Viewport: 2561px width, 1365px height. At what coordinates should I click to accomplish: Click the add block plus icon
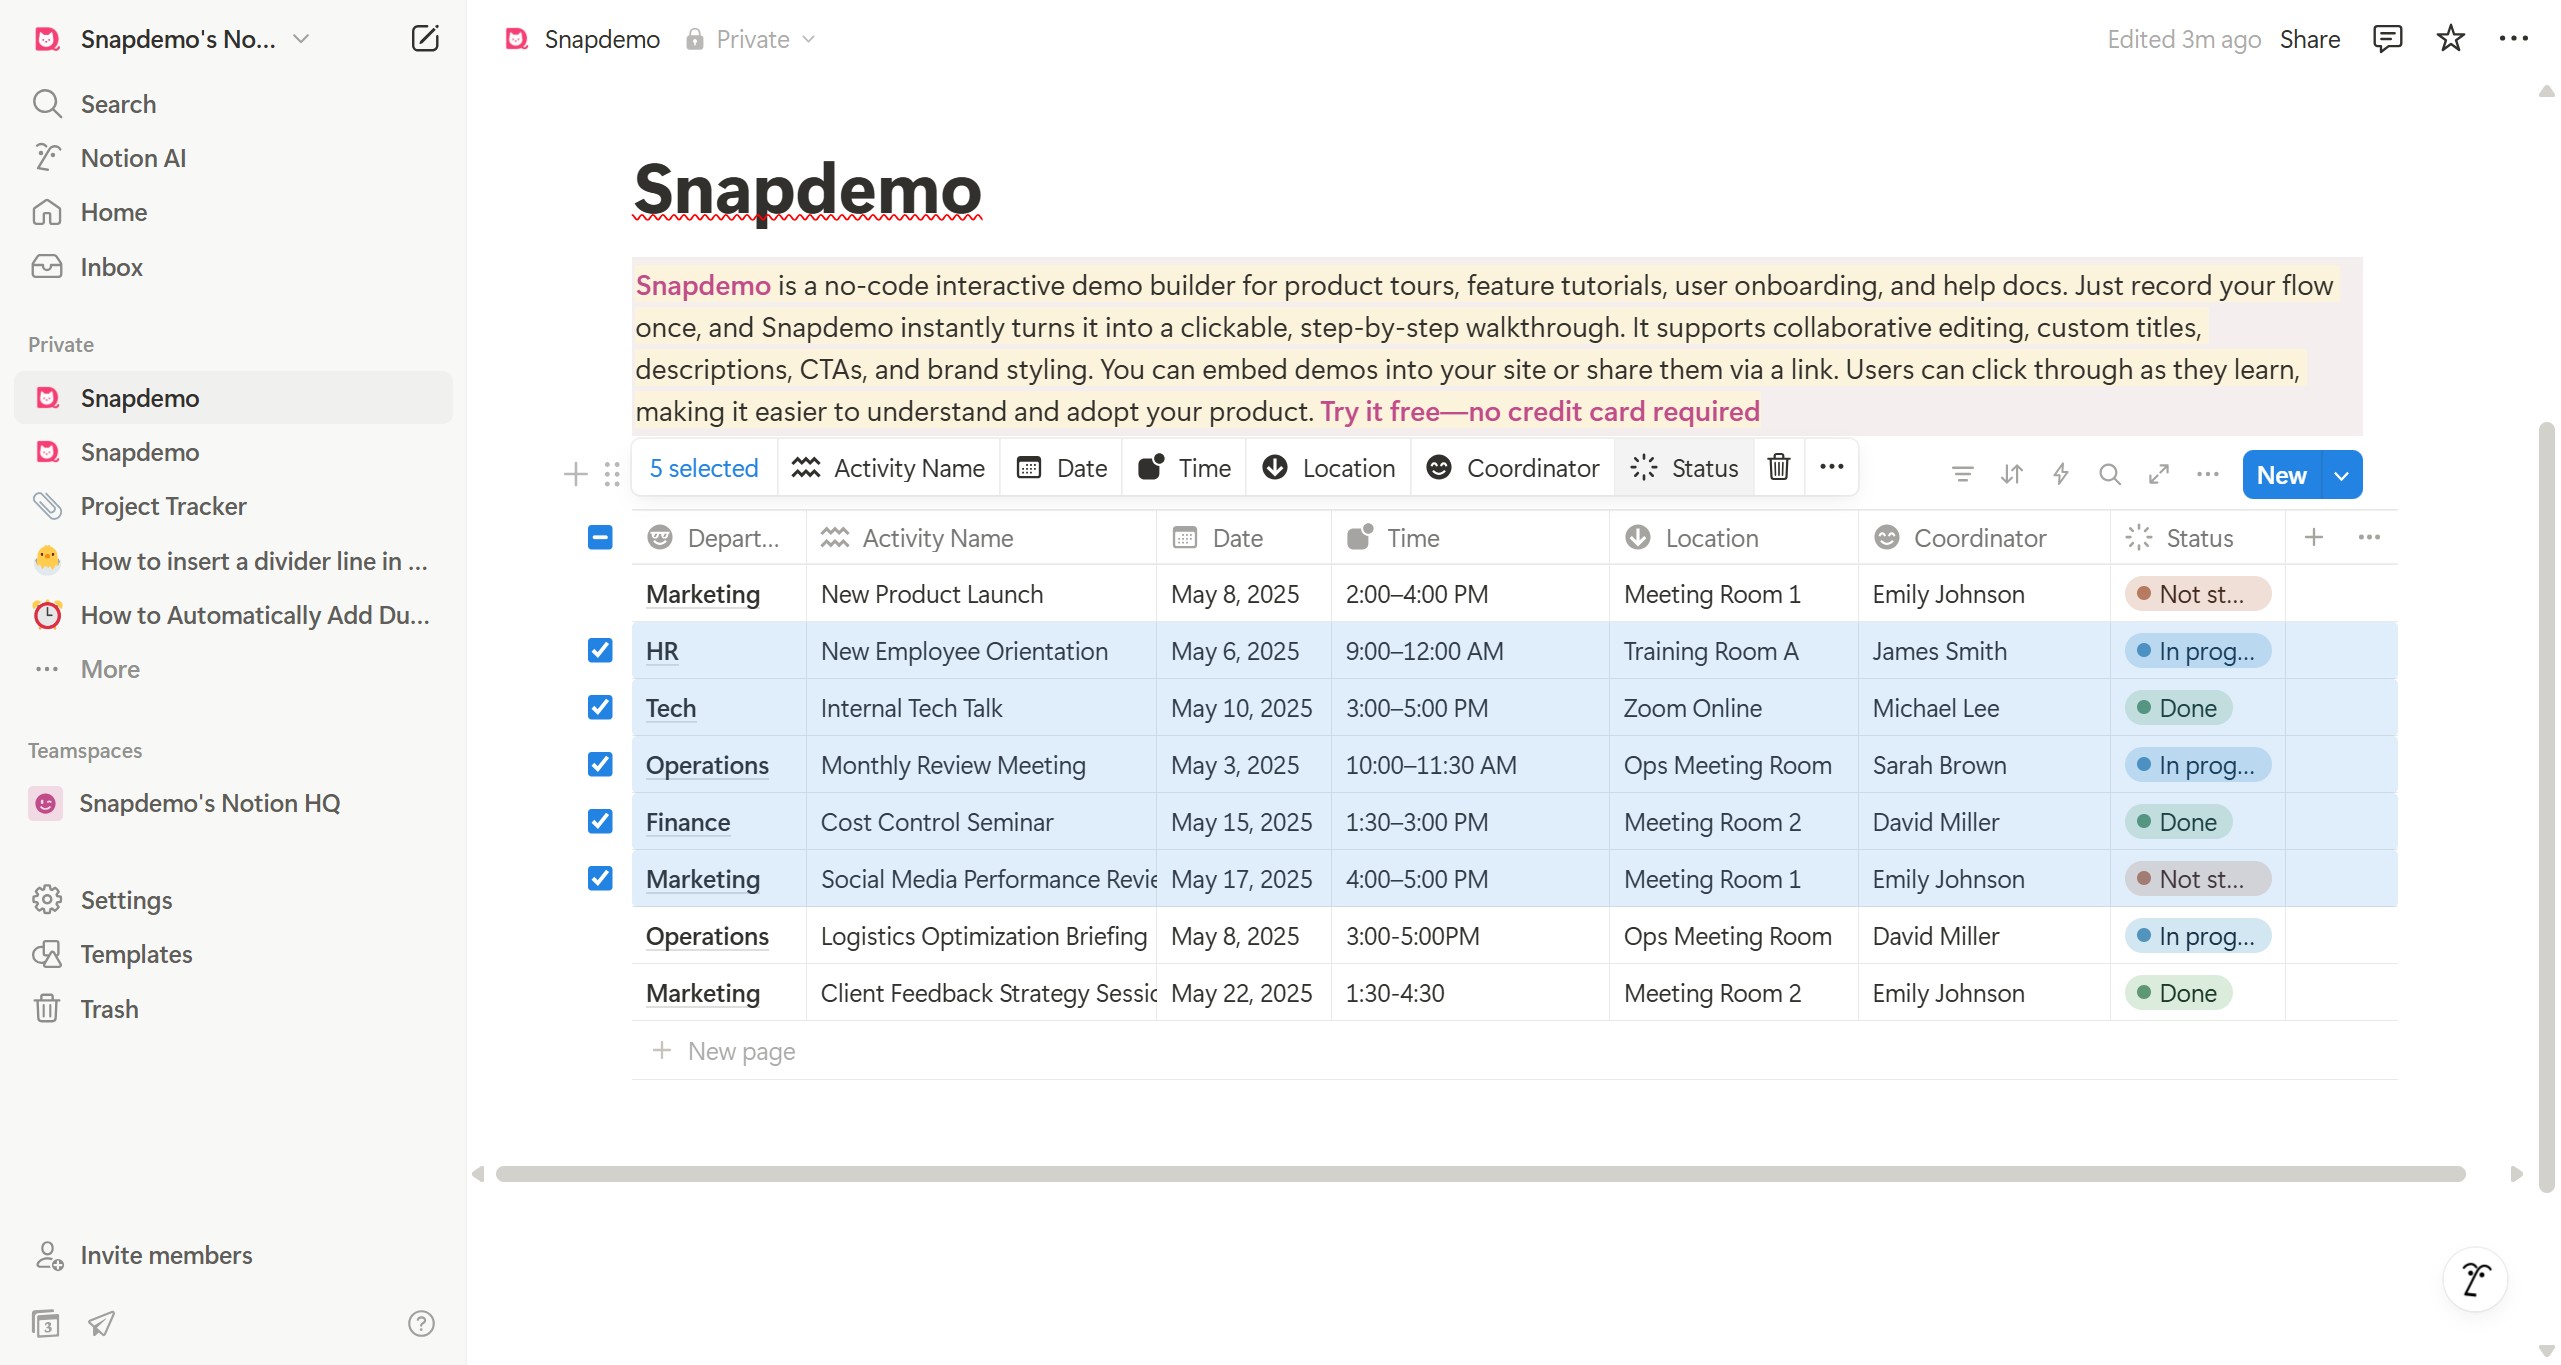[575, 474]
